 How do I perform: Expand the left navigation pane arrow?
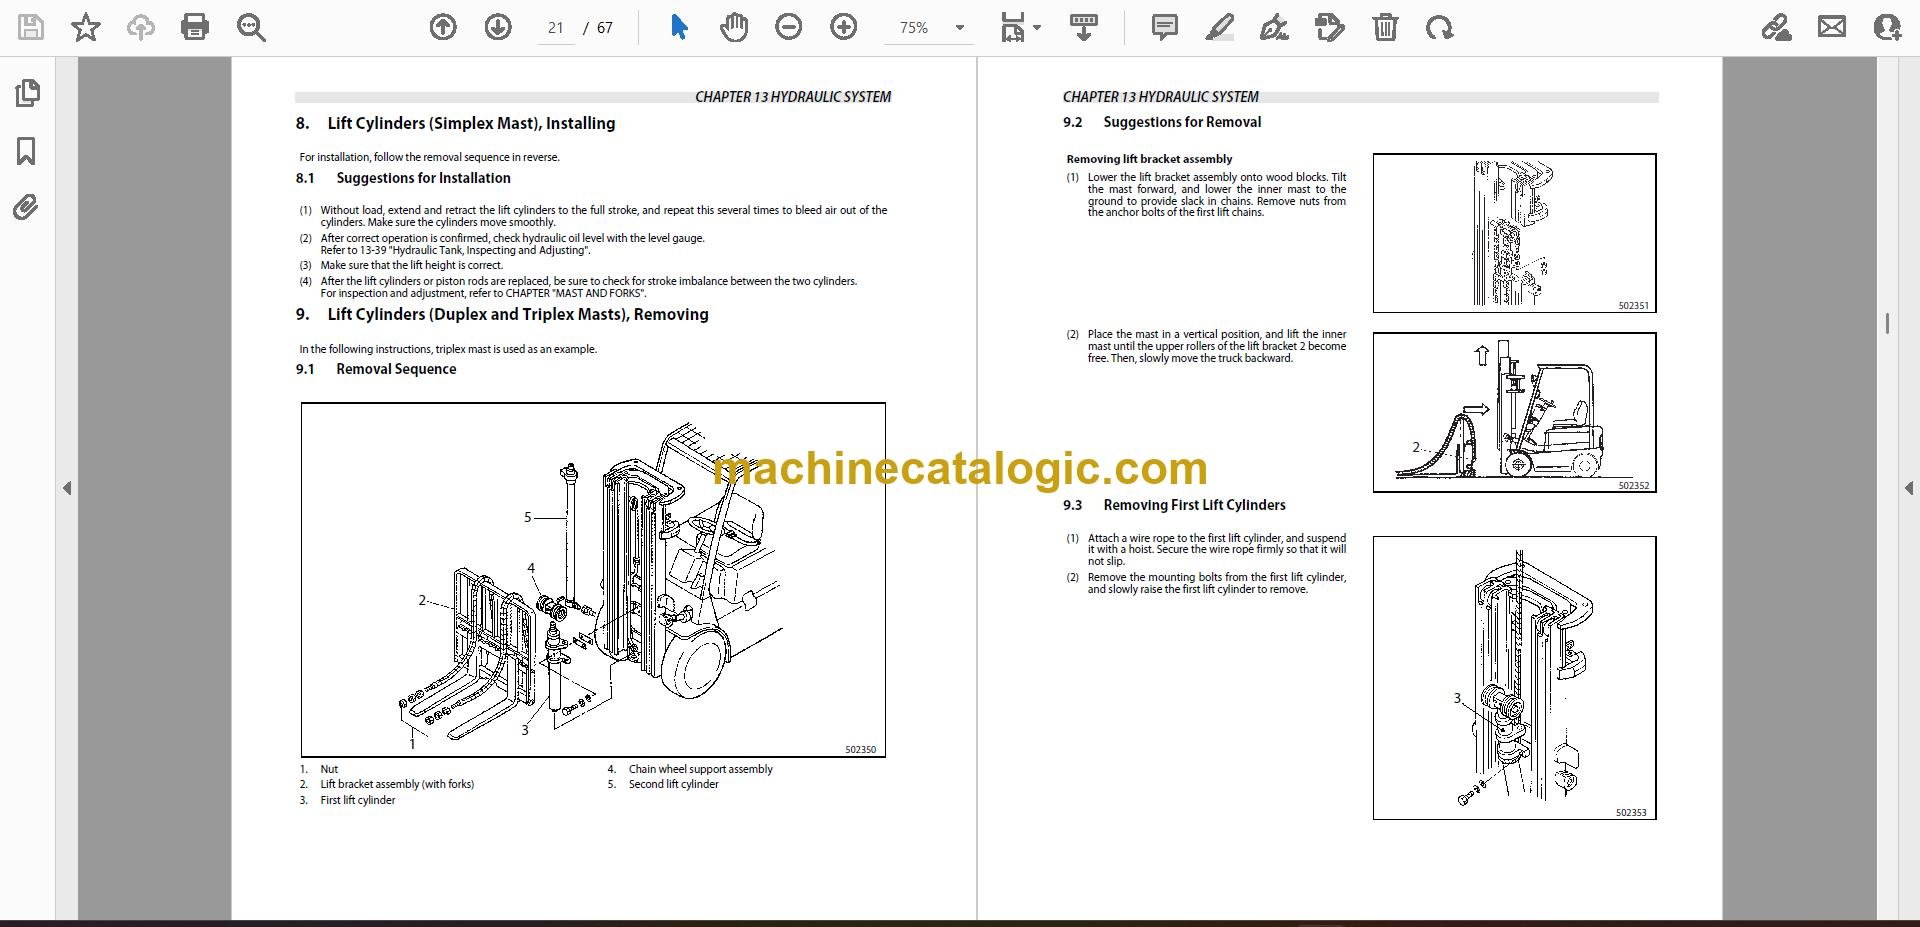tap(67, 489)
